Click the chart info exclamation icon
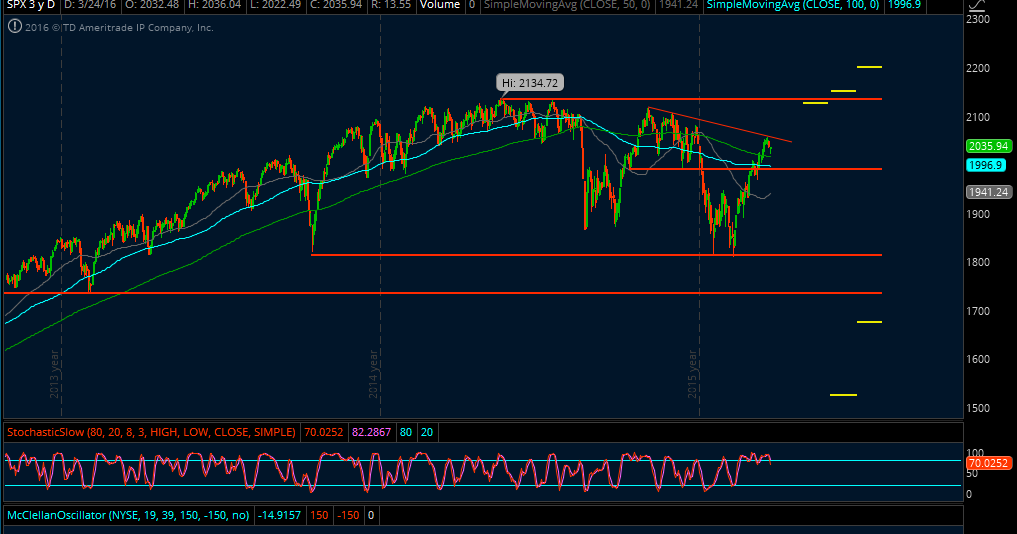The width and height of the screenshot is (1017, 534). pos(14,27)
